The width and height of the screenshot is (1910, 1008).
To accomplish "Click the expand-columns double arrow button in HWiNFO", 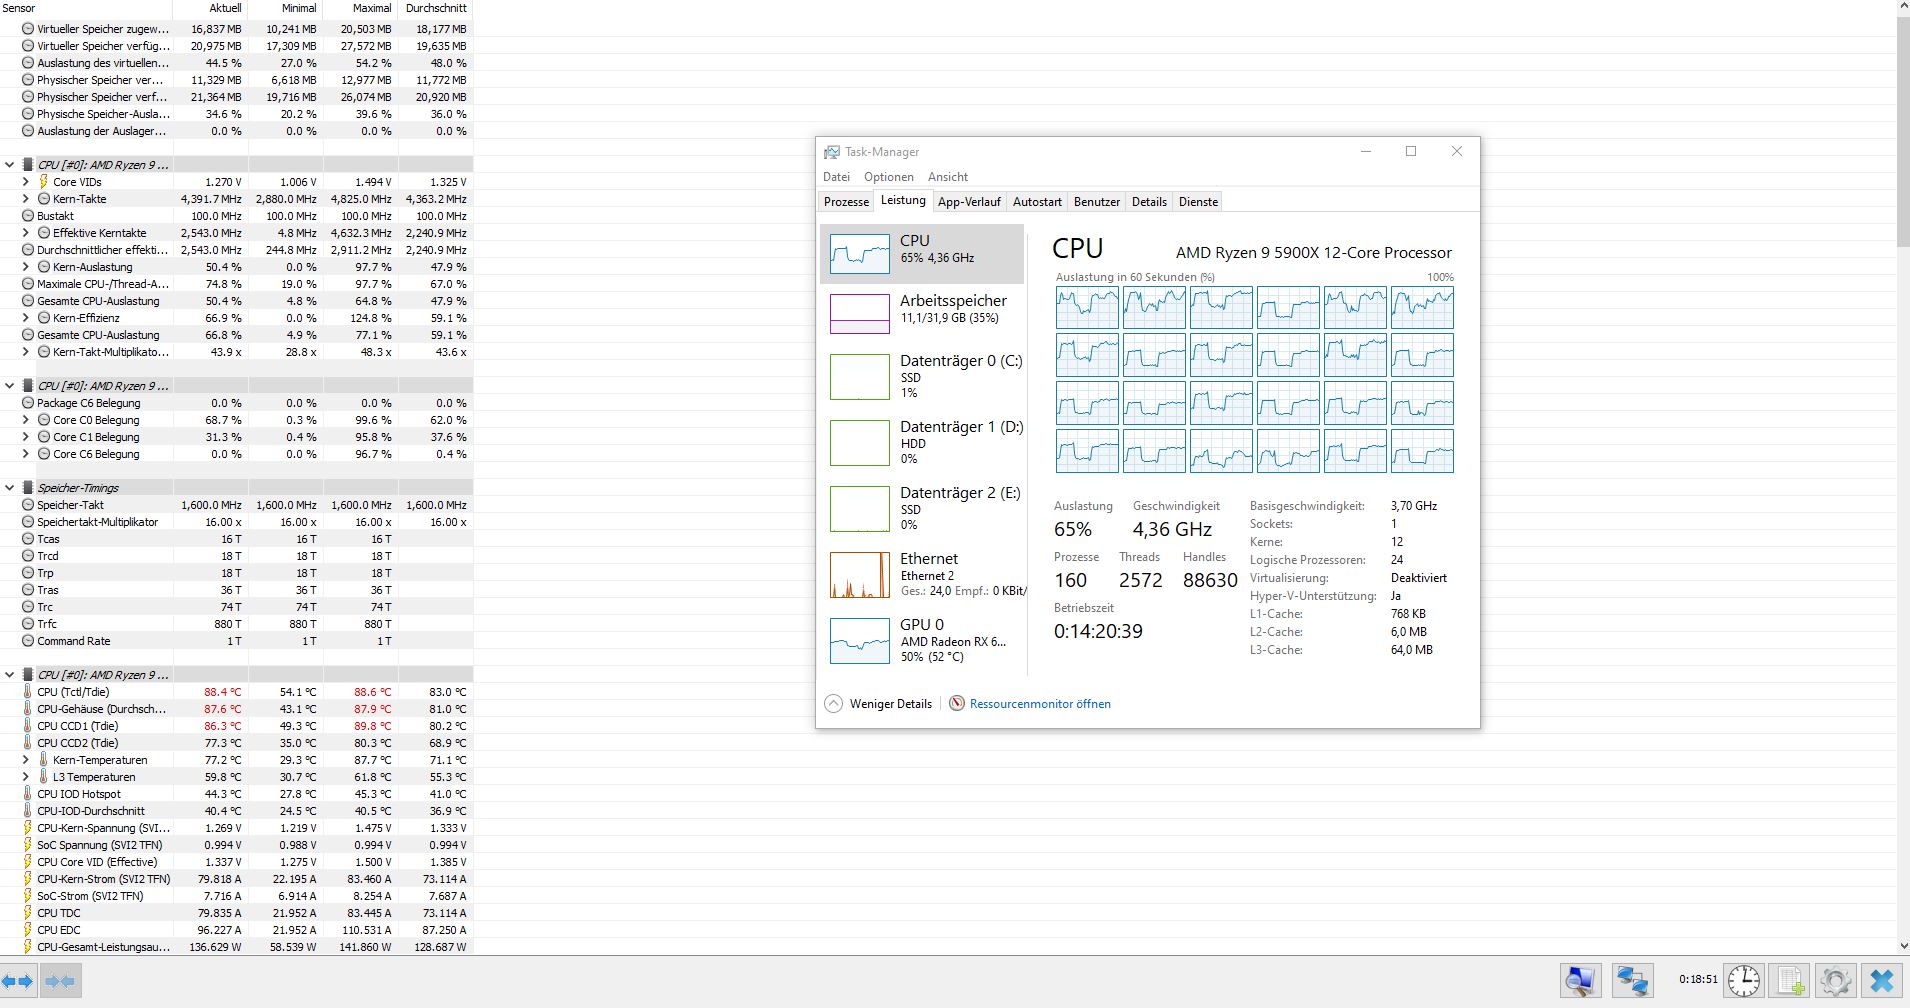I will point(19,981).
